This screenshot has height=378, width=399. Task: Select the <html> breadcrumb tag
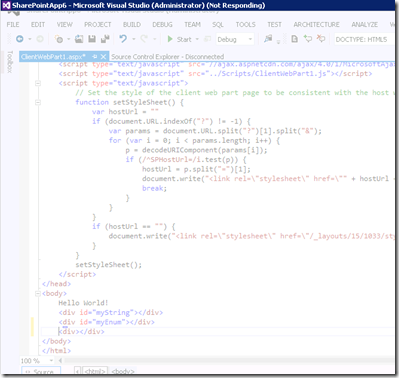point(95,371)
